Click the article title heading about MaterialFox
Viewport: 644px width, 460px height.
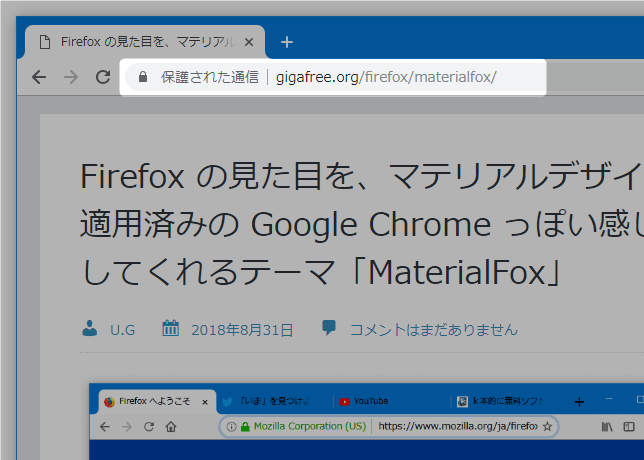[x=361, y=224]
